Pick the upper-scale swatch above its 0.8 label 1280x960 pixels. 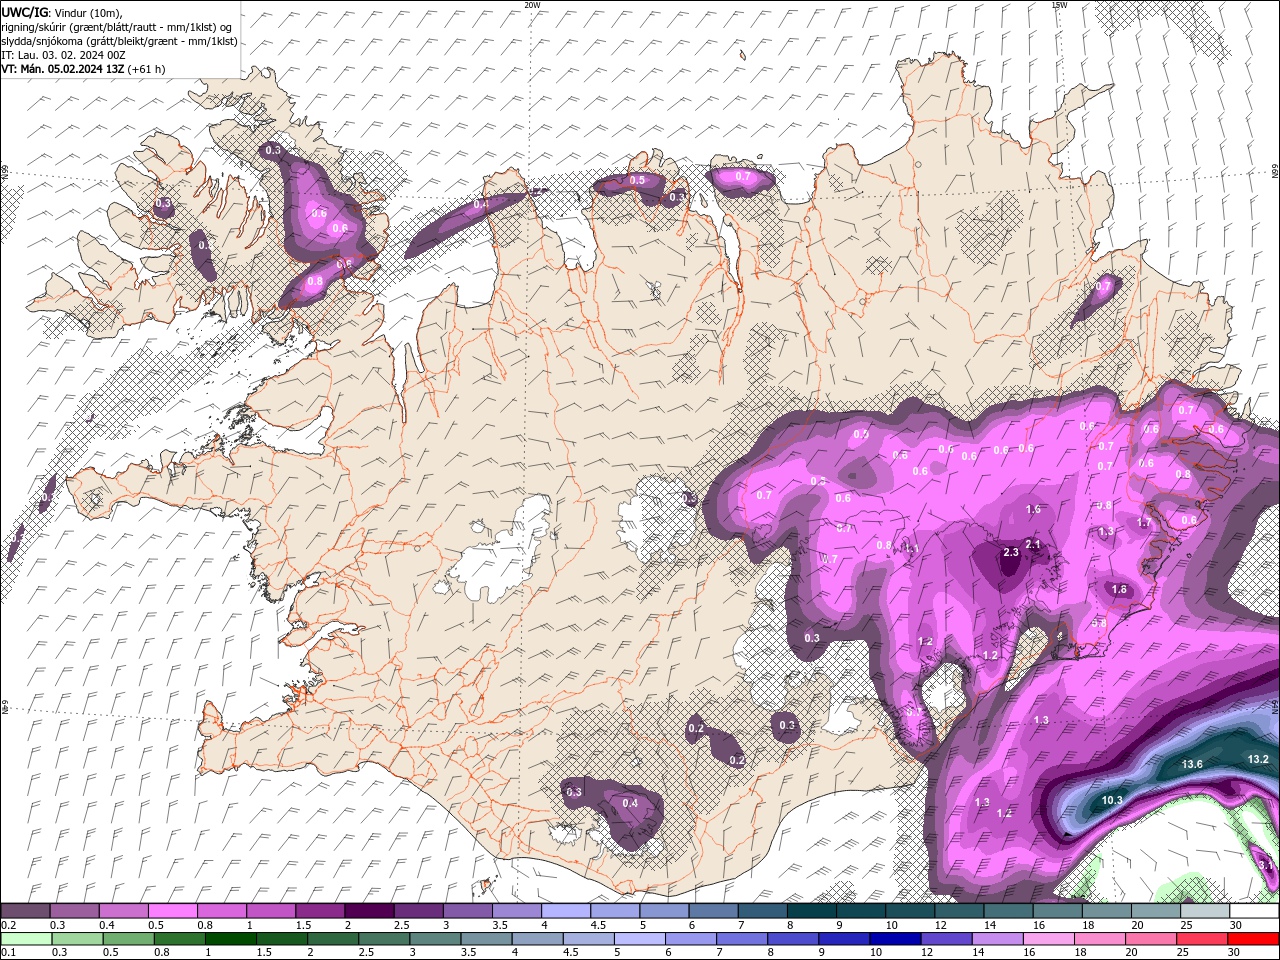click(x=221, y=911)
